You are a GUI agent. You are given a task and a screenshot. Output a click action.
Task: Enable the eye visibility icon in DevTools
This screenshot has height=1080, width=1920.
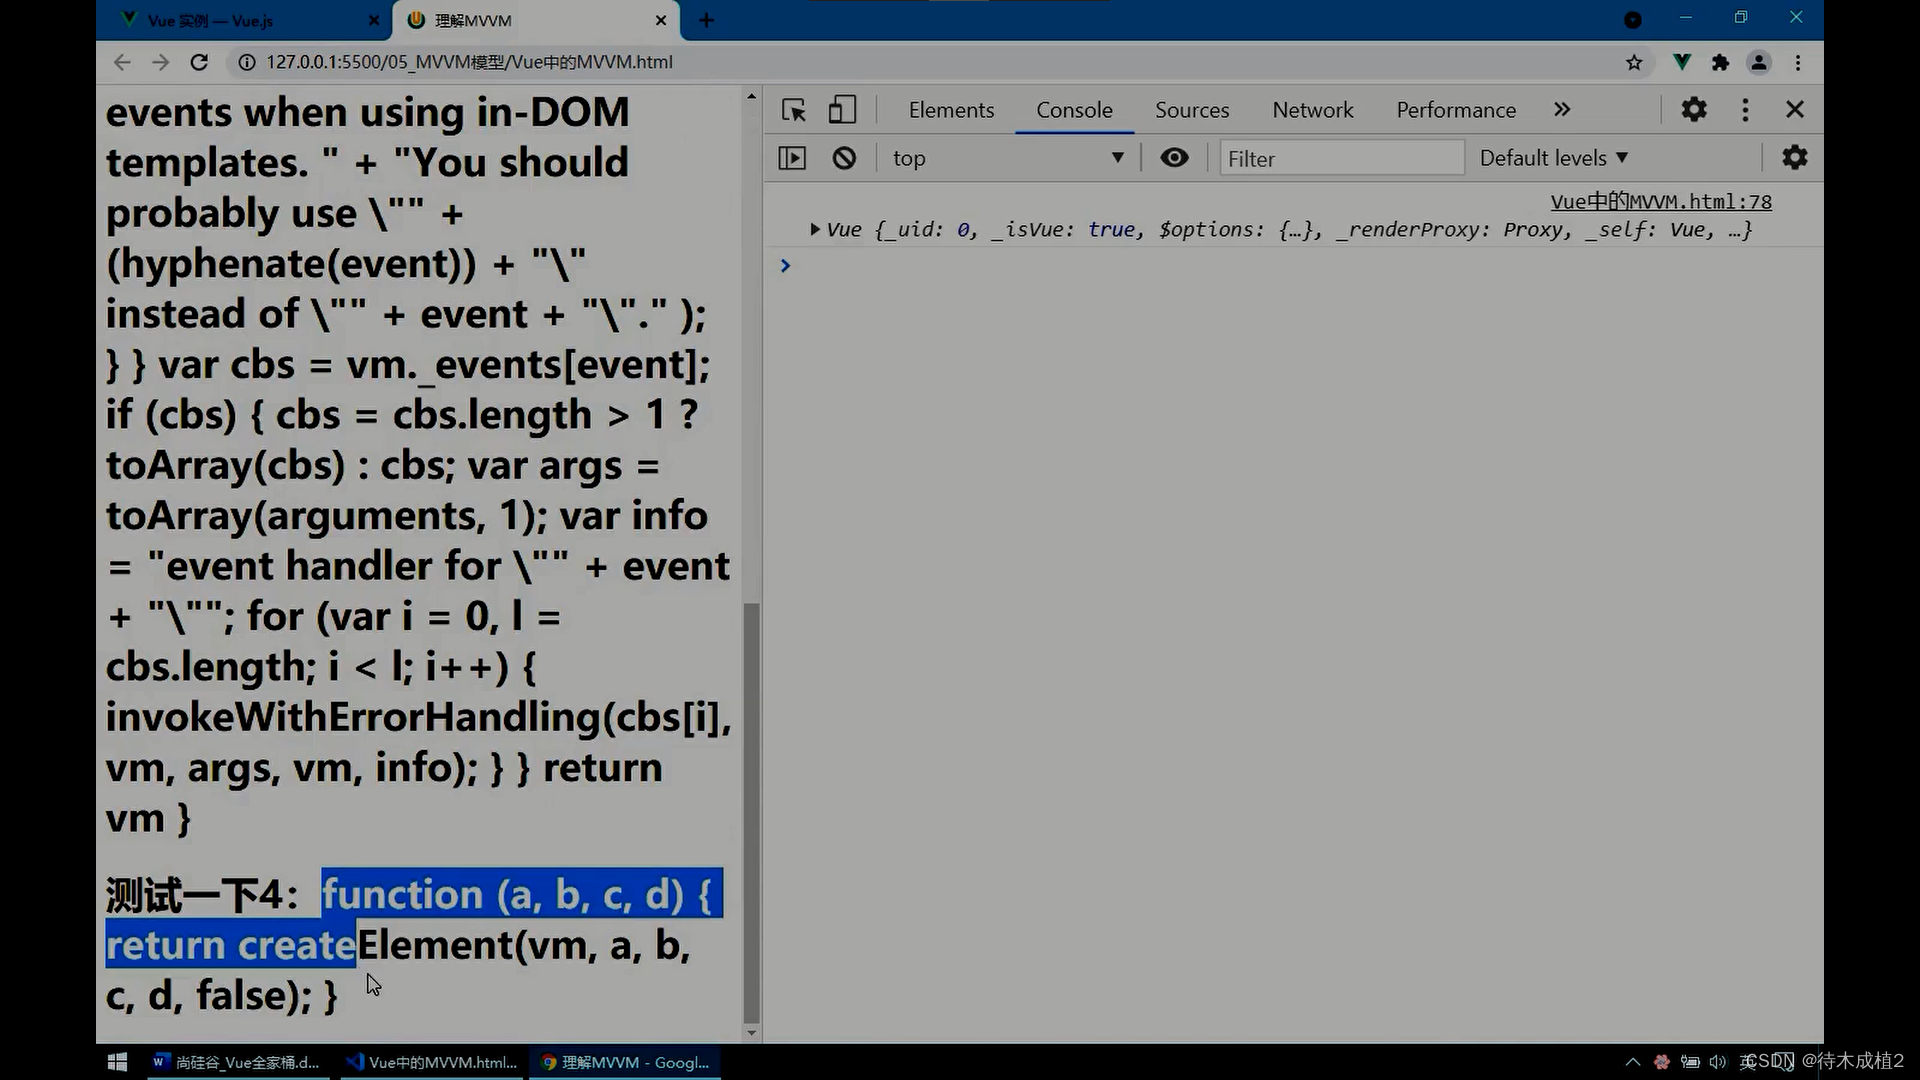(1174, 157)
